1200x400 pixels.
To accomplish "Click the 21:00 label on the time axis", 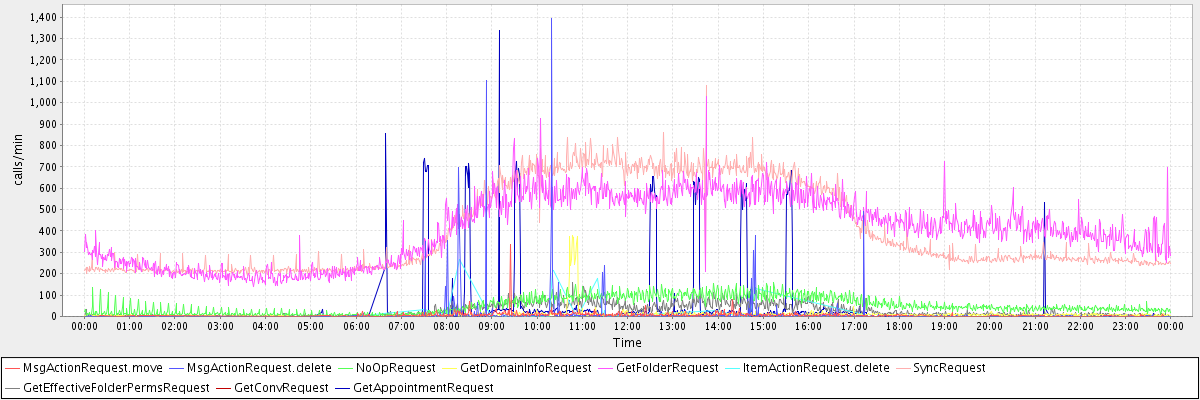I will coord(1035,326).
